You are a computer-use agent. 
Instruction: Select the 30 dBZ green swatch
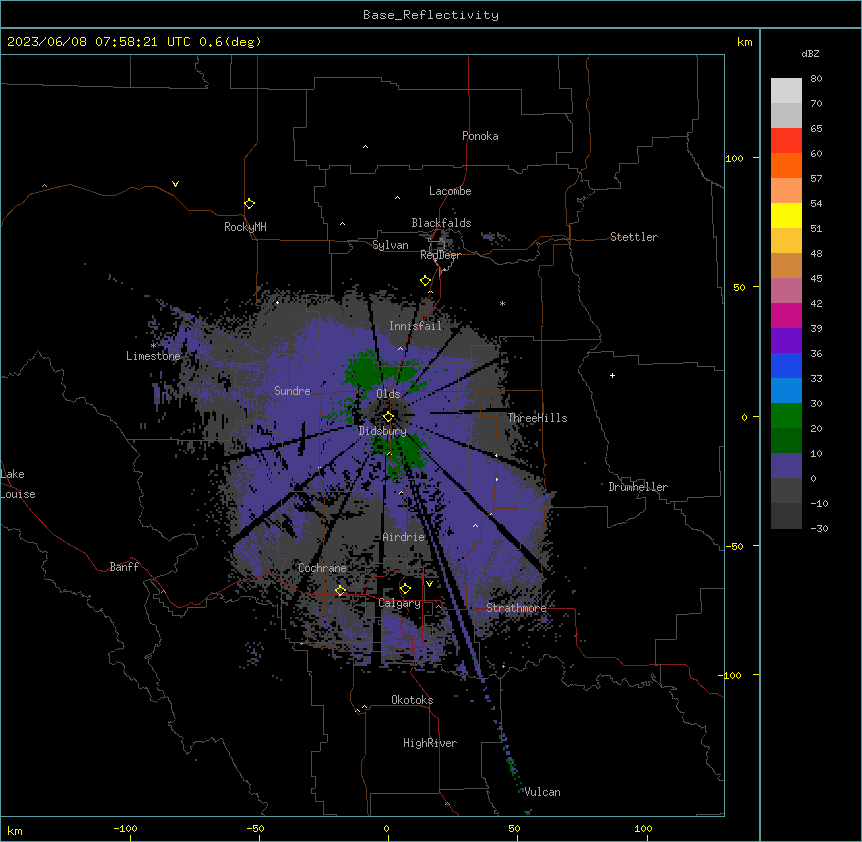(786, 416)
